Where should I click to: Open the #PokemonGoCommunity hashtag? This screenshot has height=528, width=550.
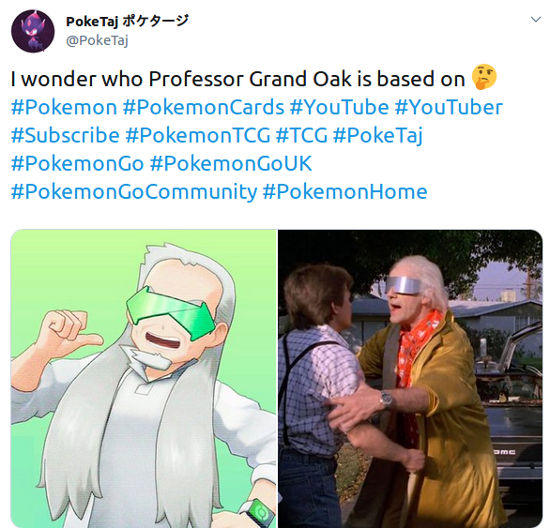pyautogui.click(x=134, y=192)
